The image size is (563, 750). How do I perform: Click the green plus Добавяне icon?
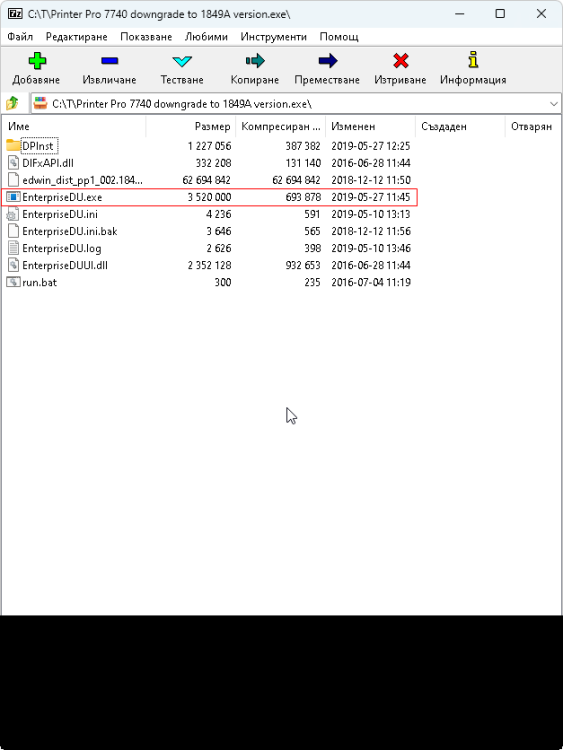37,61
